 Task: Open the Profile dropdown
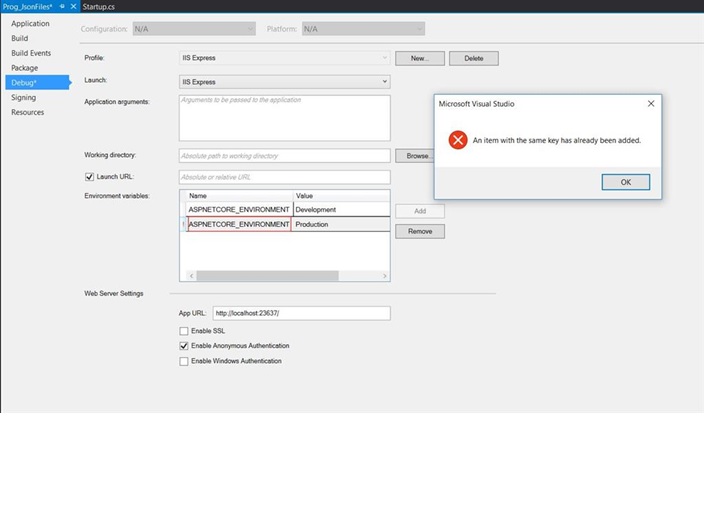[285, 58]
